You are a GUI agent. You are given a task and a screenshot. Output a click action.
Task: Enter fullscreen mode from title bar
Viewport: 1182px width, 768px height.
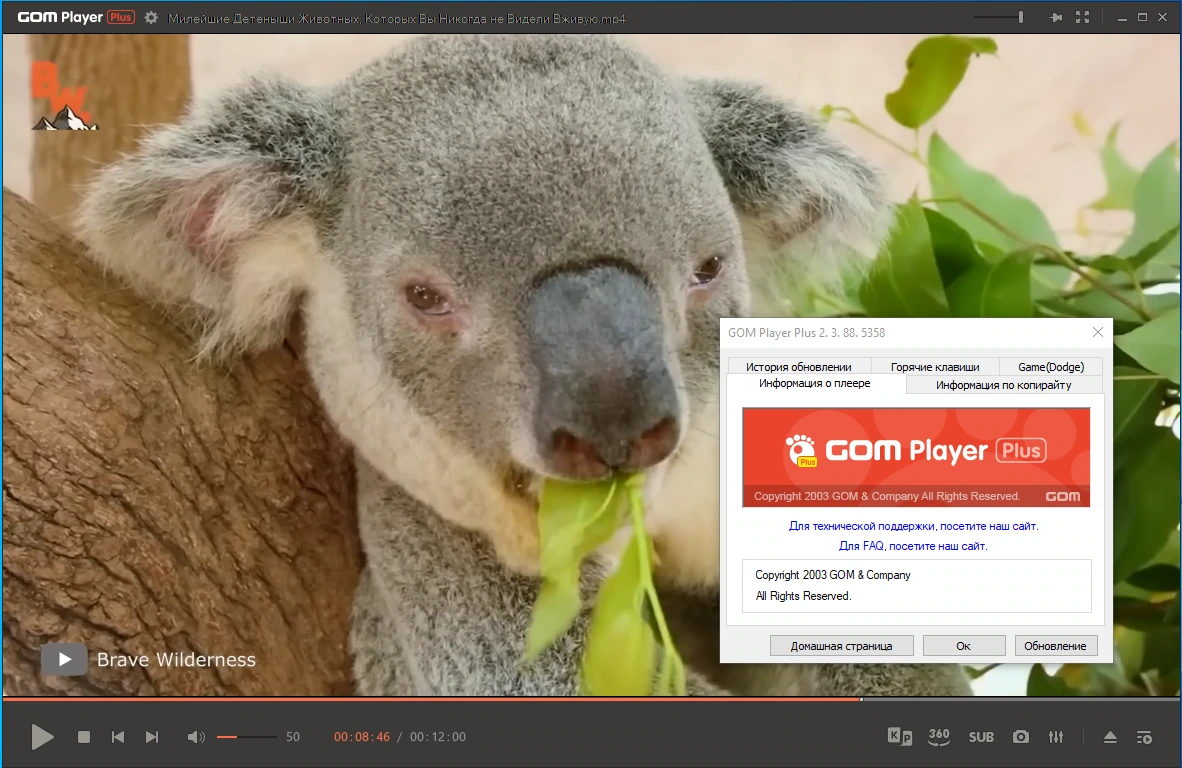(x=1082, y=17)
